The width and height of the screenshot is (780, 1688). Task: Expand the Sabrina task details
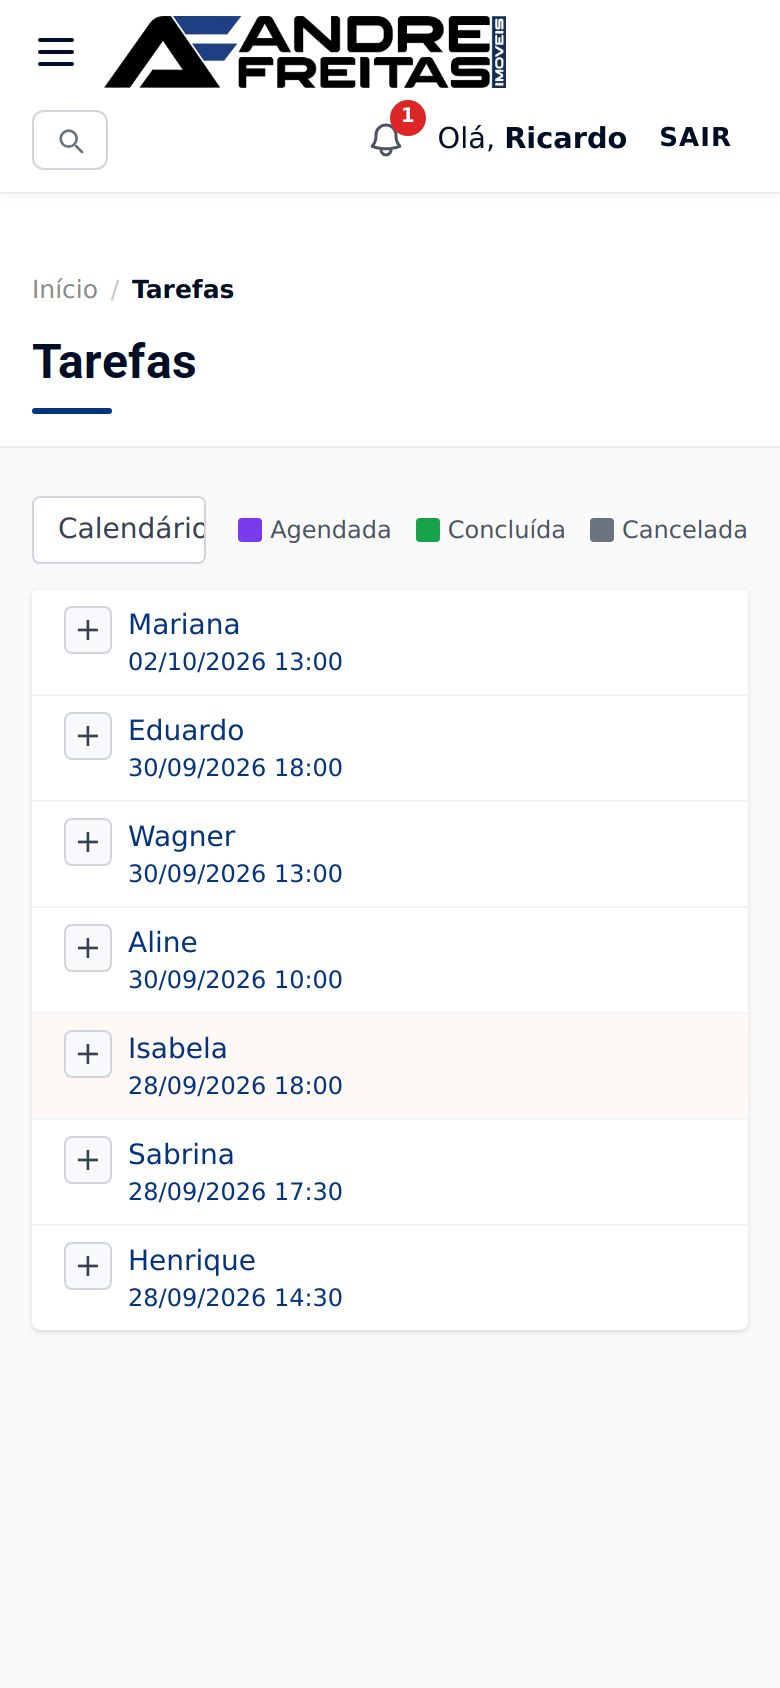click(x=88, y=1160)
